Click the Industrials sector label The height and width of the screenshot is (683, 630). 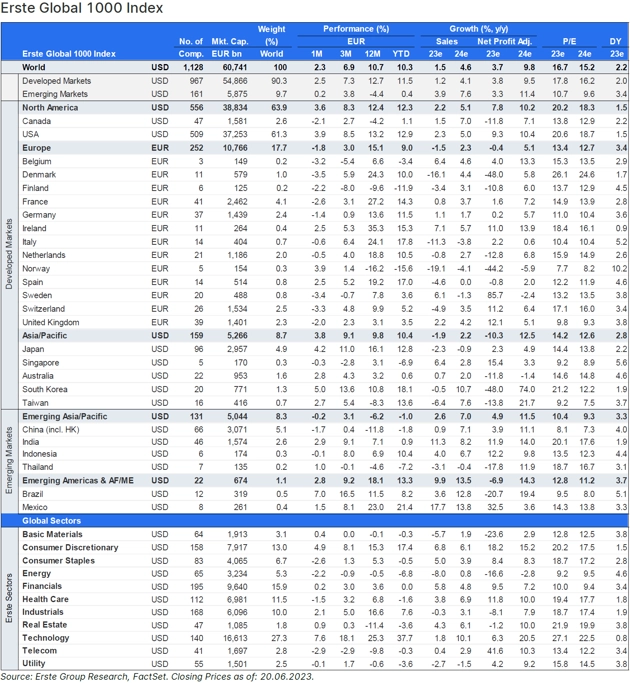point(43,612)
